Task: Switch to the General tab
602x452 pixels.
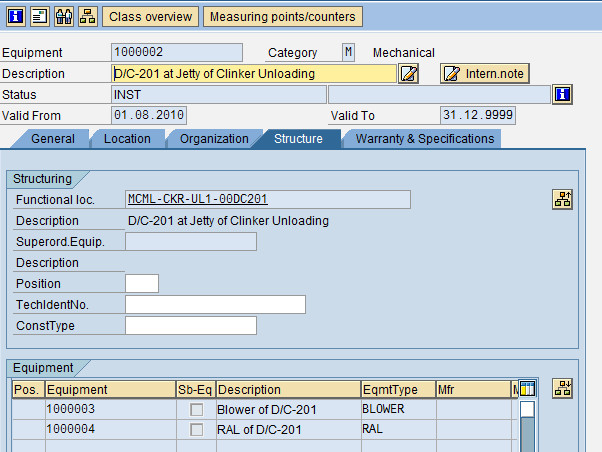Action: click(53, 139)
